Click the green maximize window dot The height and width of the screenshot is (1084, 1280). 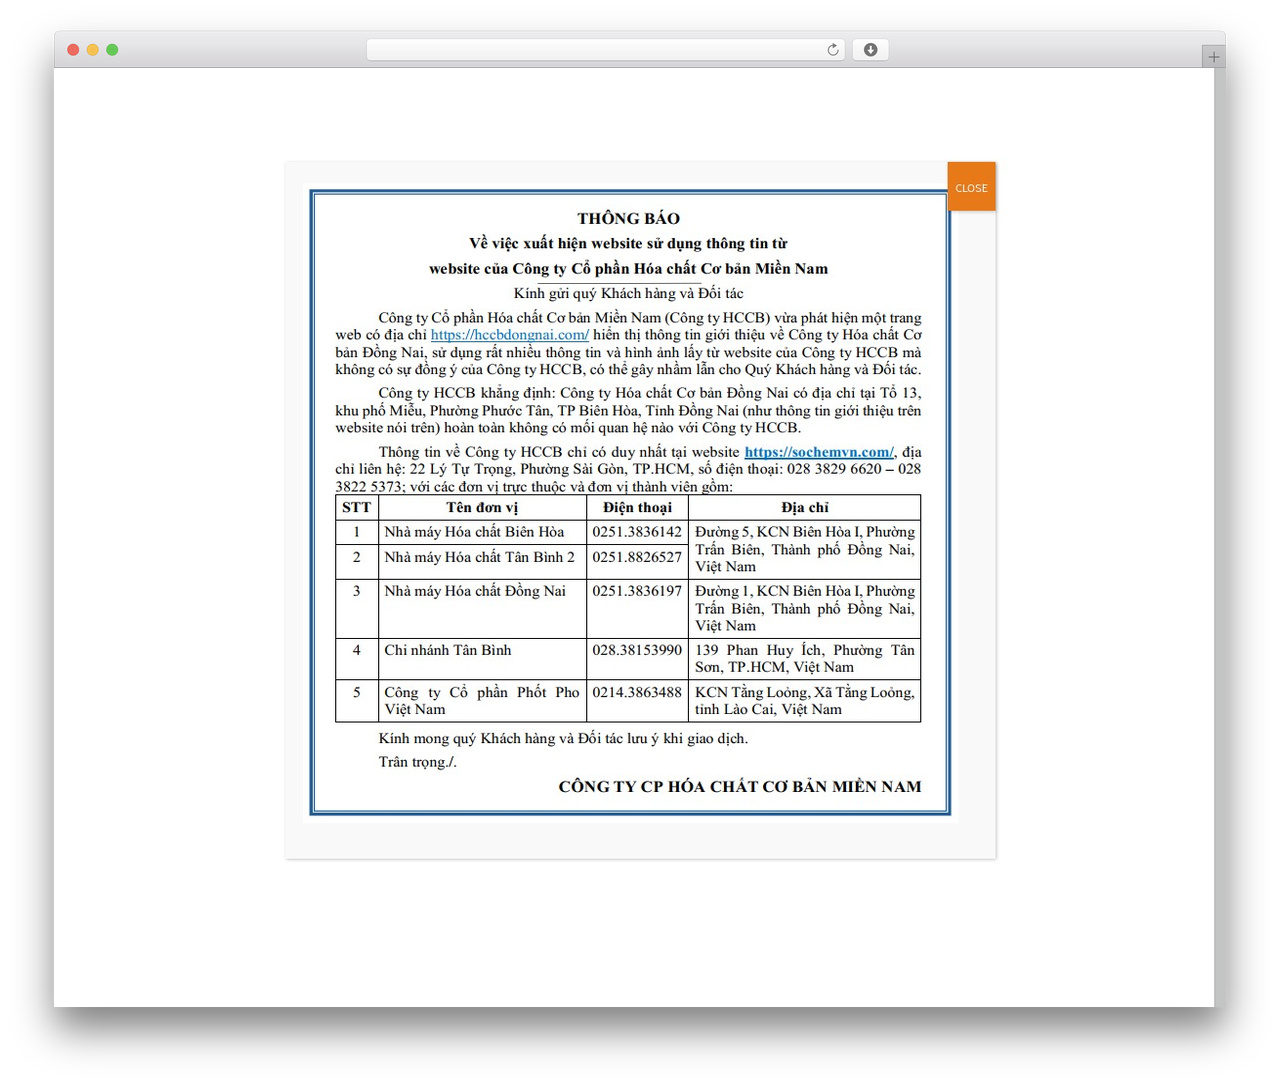[112, 50]
